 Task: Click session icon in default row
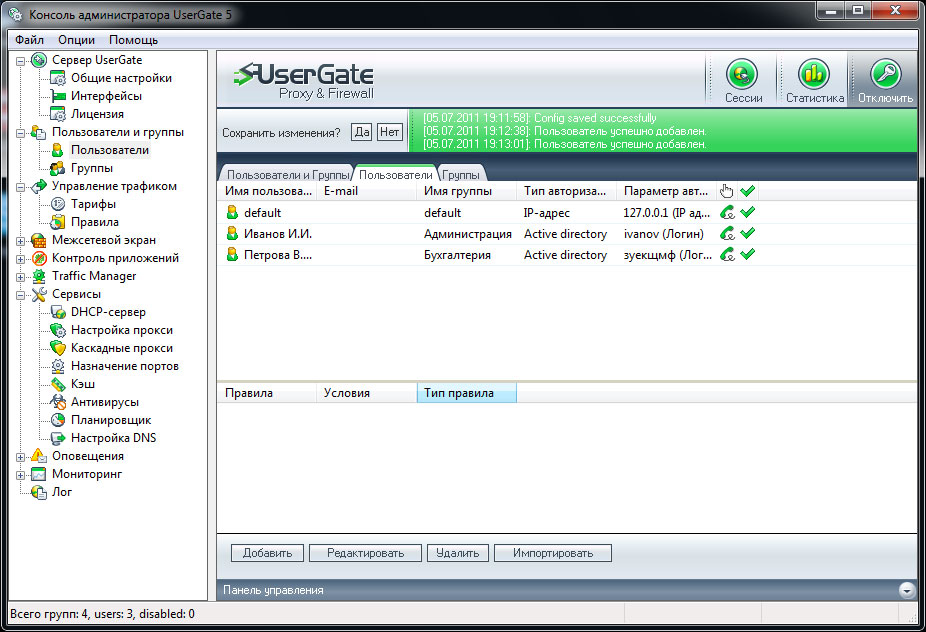pyautogui.click(x=728, y=212)
